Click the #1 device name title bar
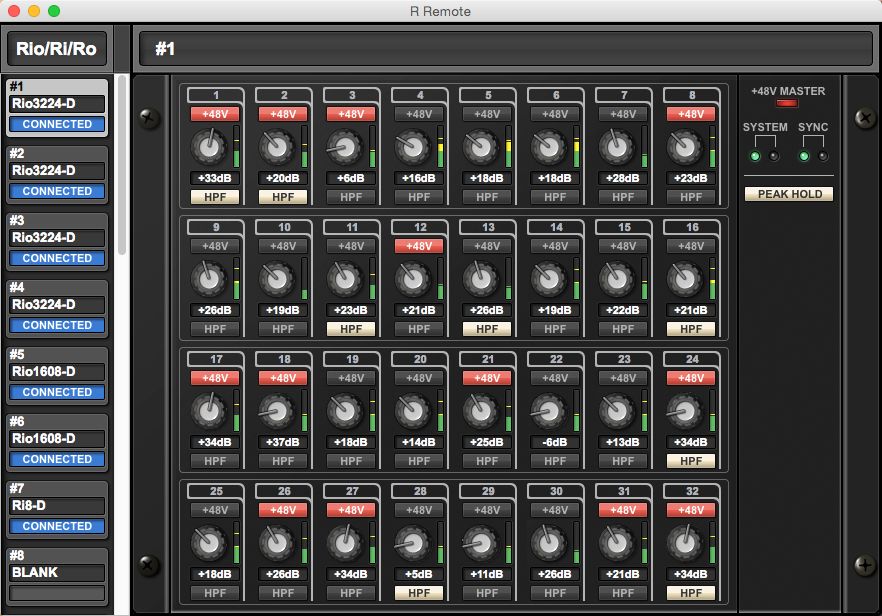 (x=506, y=48)
